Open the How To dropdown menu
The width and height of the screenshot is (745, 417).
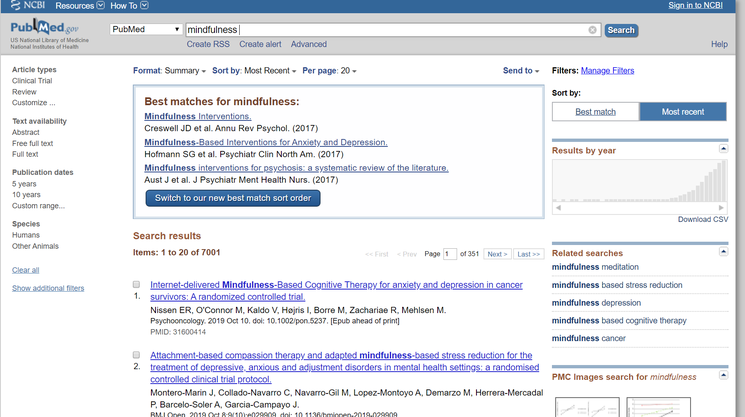[x=129, y=6]
